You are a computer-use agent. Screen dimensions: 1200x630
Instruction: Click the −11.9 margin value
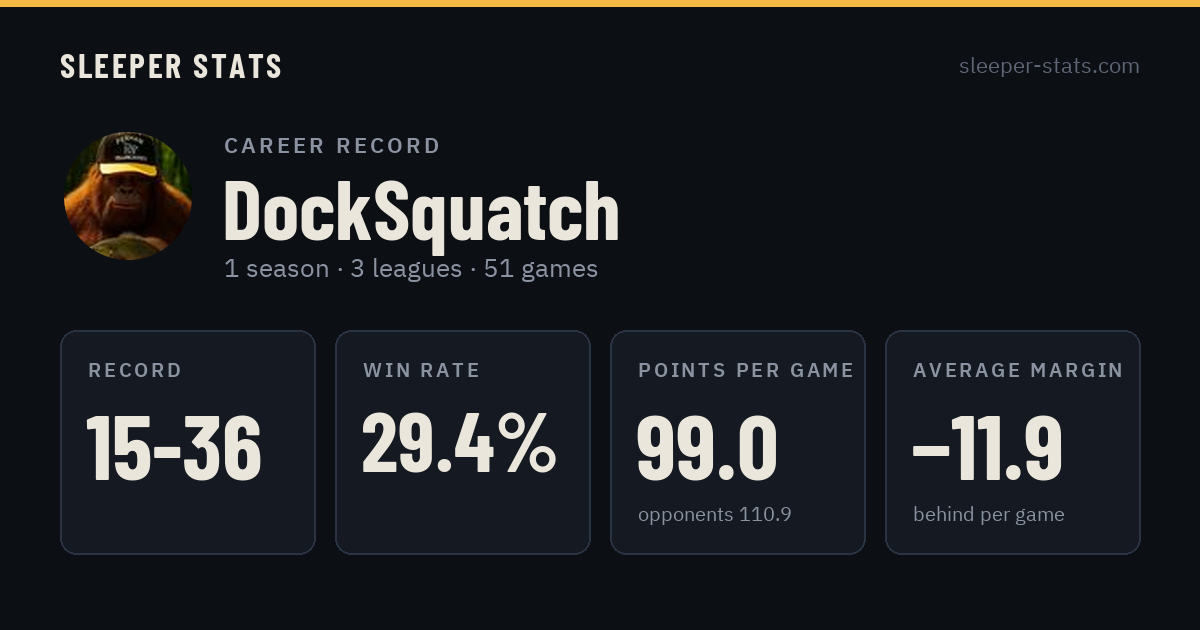click(988, 448)
